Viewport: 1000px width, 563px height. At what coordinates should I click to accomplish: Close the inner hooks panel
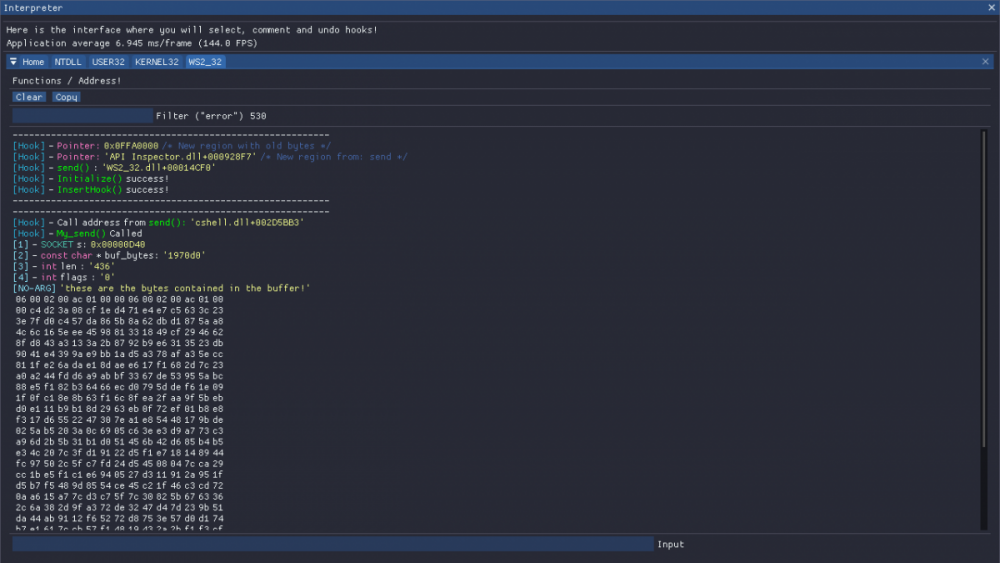[x=985, y=62]
